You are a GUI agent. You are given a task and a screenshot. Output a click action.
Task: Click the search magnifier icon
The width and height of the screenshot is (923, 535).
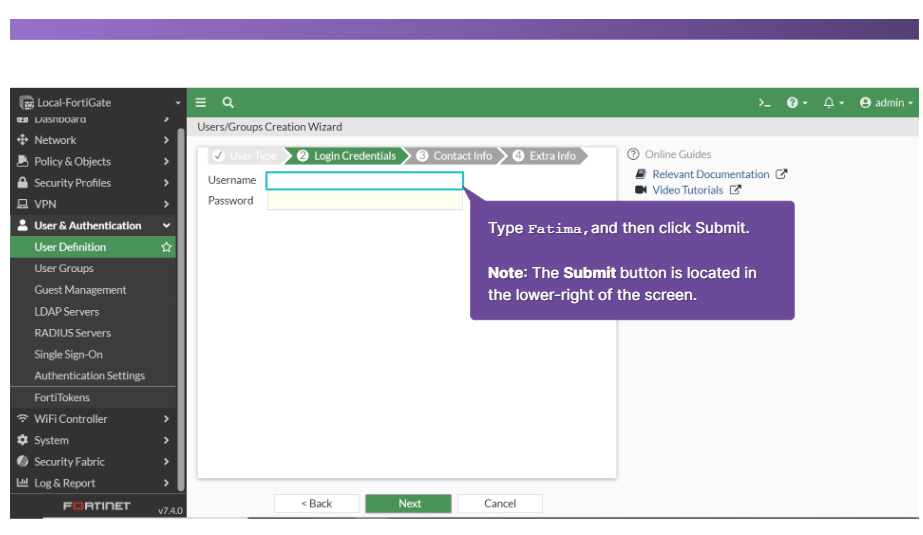click(228, 102)
